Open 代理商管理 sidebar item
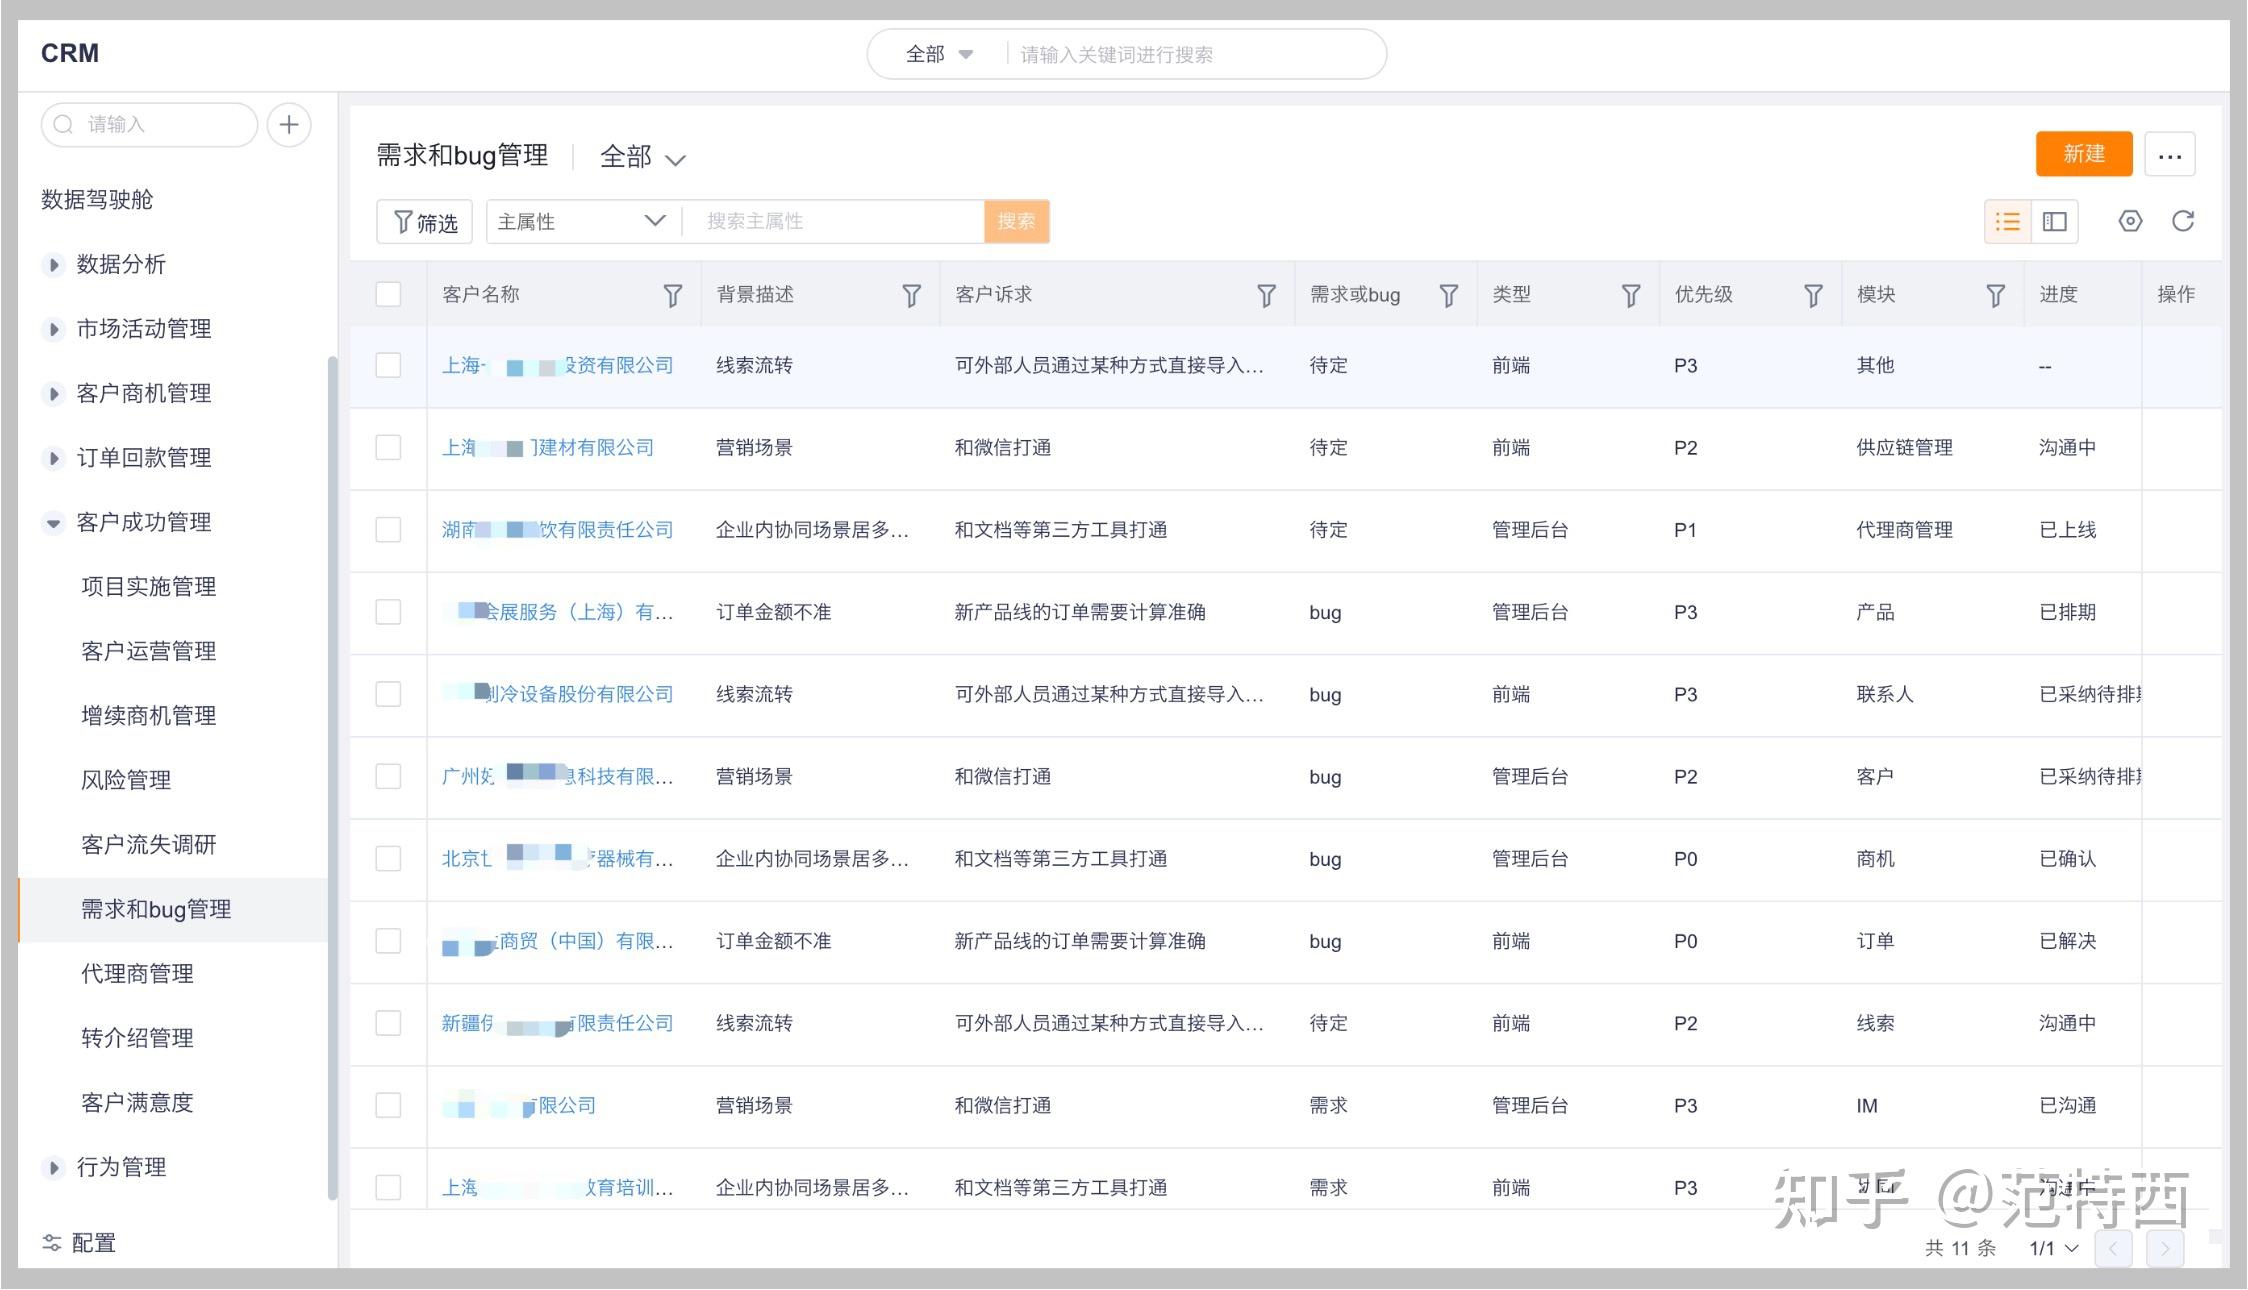 [x=137, y=973]
